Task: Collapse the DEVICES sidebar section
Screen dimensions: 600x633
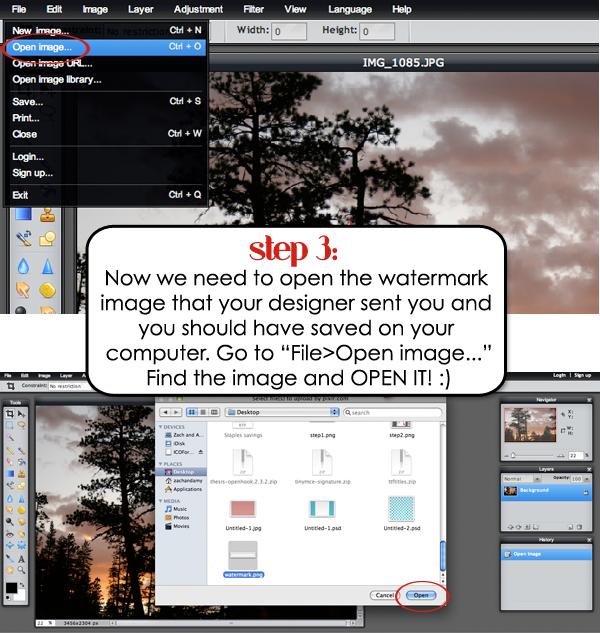Action: pyautogui.click(x=161, y=427)
